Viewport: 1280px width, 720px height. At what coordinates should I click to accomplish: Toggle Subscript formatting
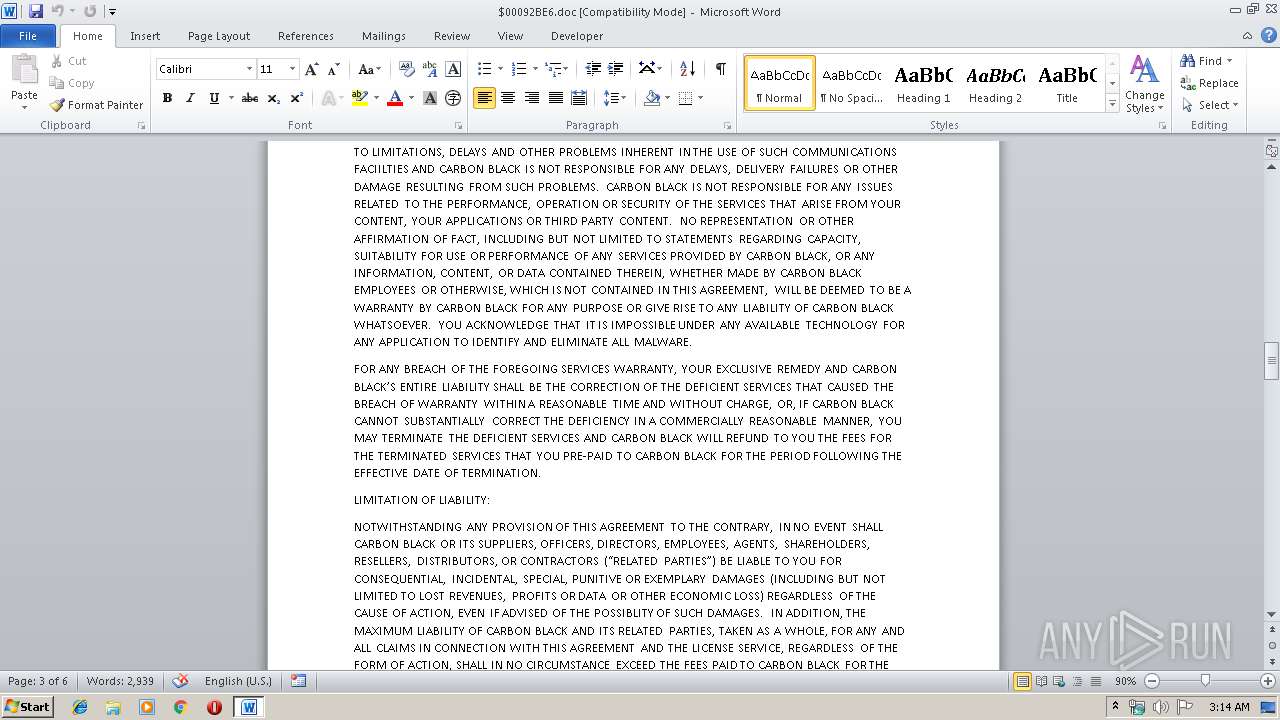tap(274, 98)
